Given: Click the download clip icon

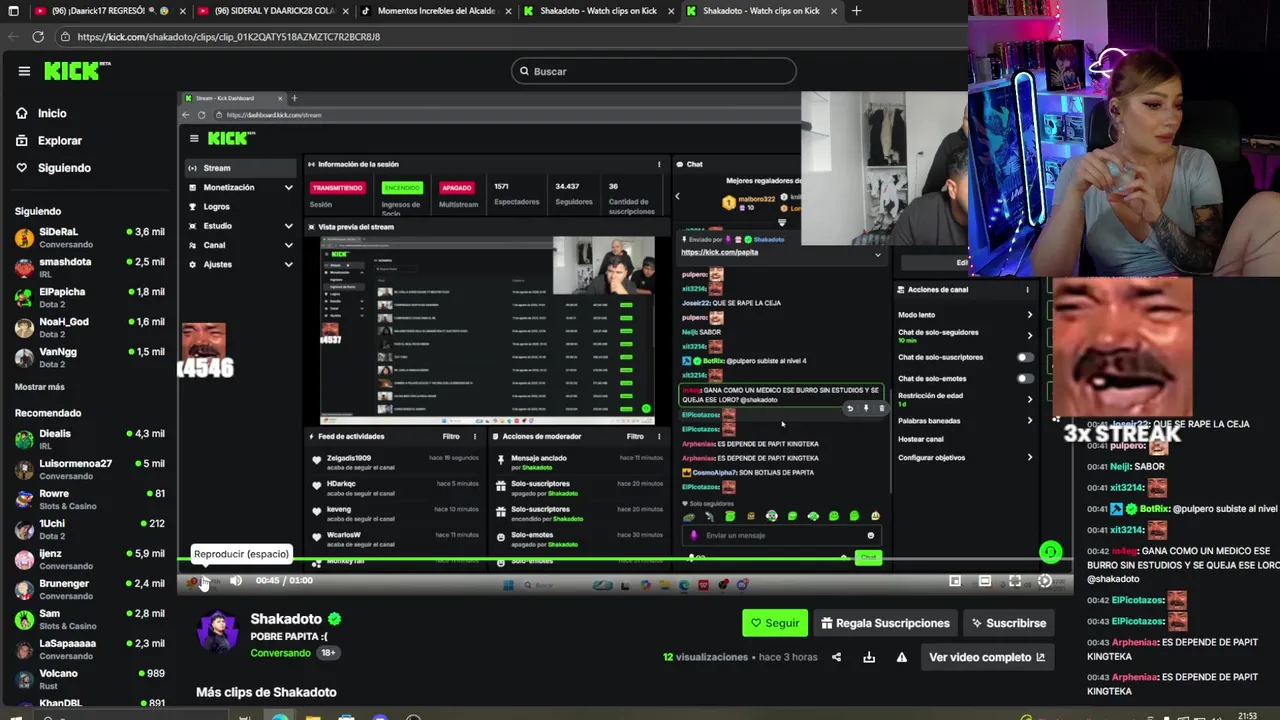Looking at the screenshot, I should pyautogui.click(x=869, y=657).
